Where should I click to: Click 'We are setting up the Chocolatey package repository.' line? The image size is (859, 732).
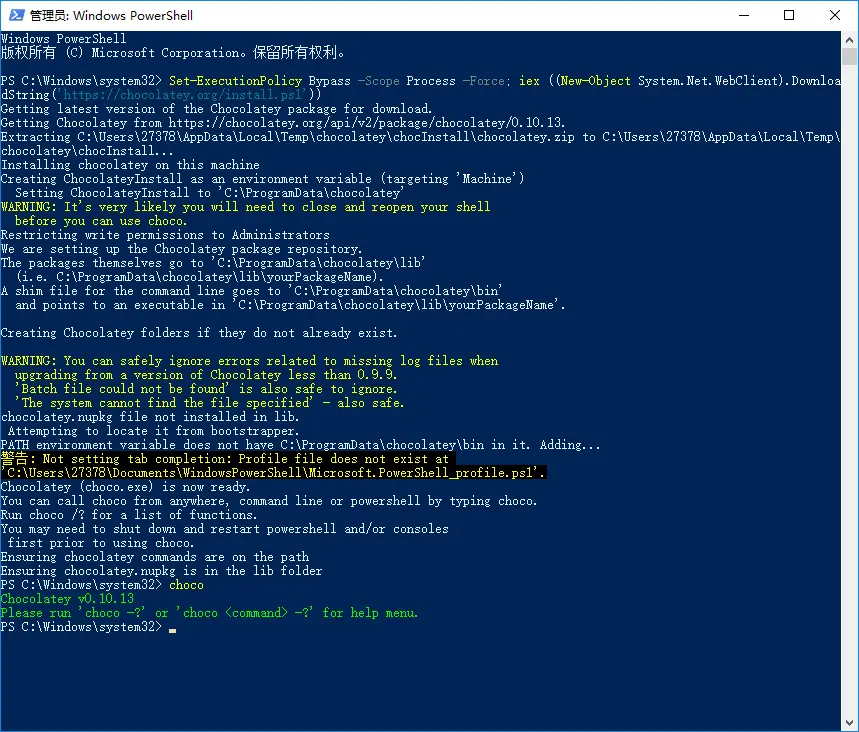tap(181, 249)
